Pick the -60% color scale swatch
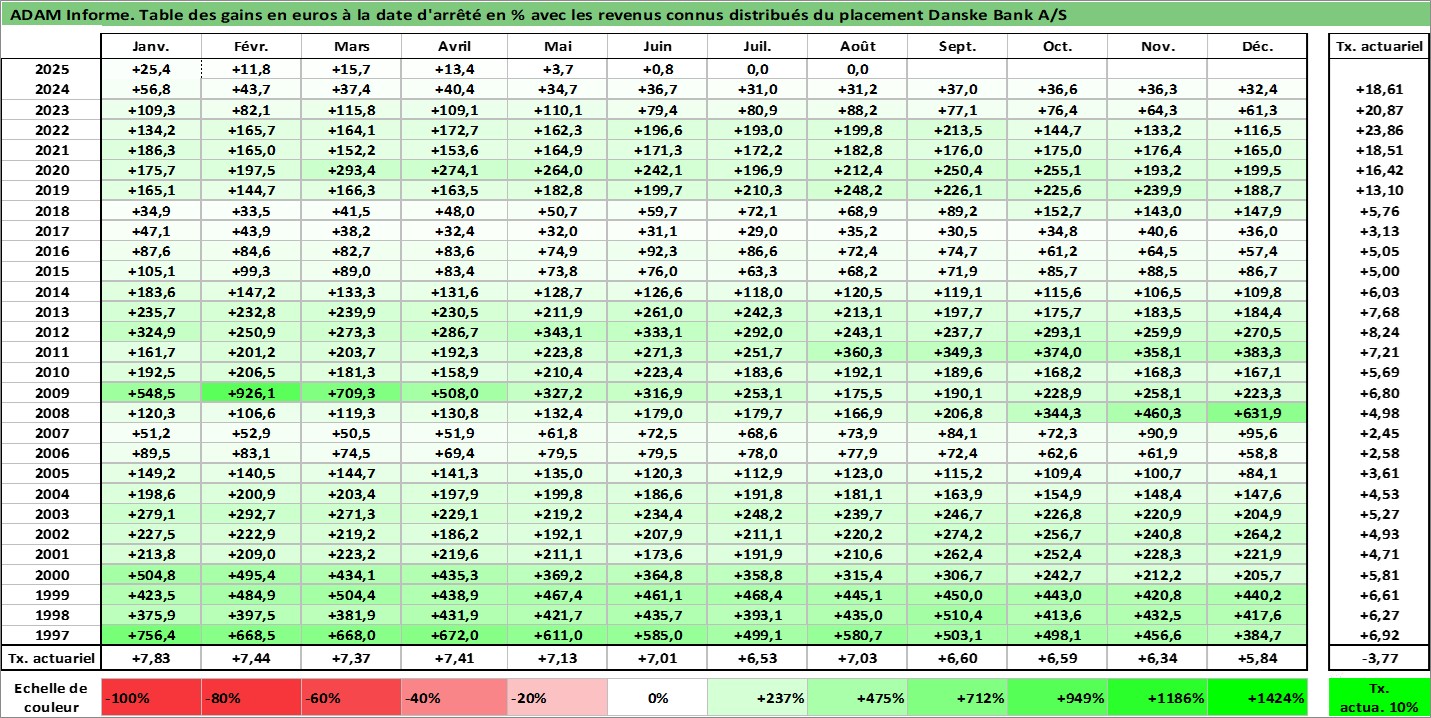This screenshot has height=718, width=1431. [352, 698]
